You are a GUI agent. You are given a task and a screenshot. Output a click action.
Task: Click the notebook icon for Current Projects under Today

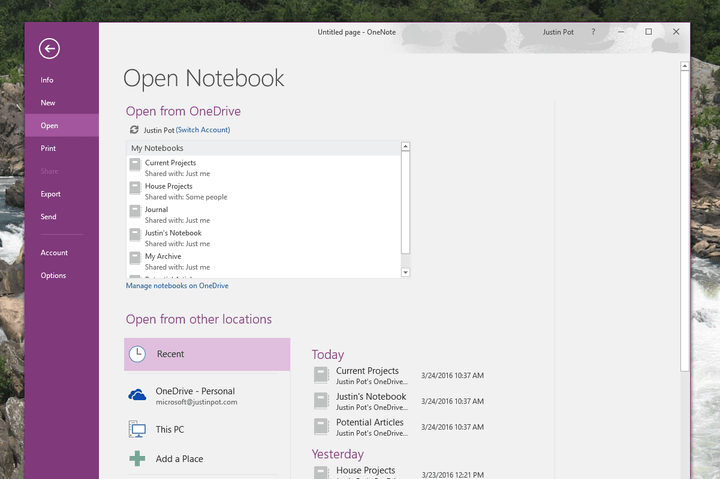point(321,375)
